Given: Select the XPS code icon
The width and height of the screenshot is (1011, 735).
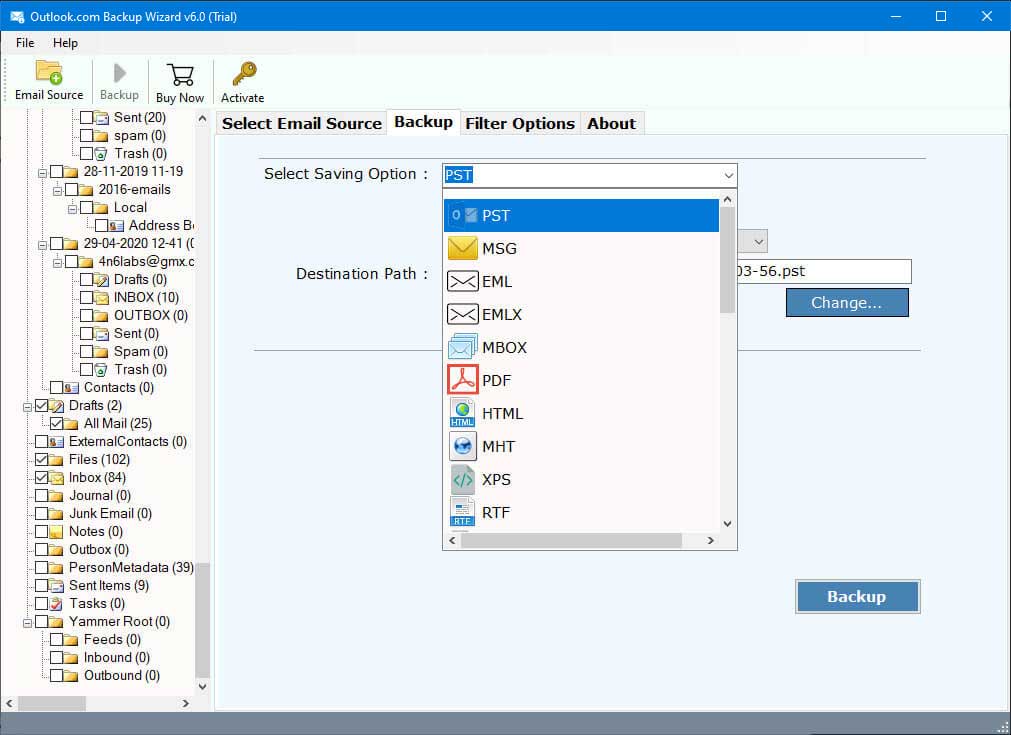Looking at the screenshot, I should click(462, 479).
